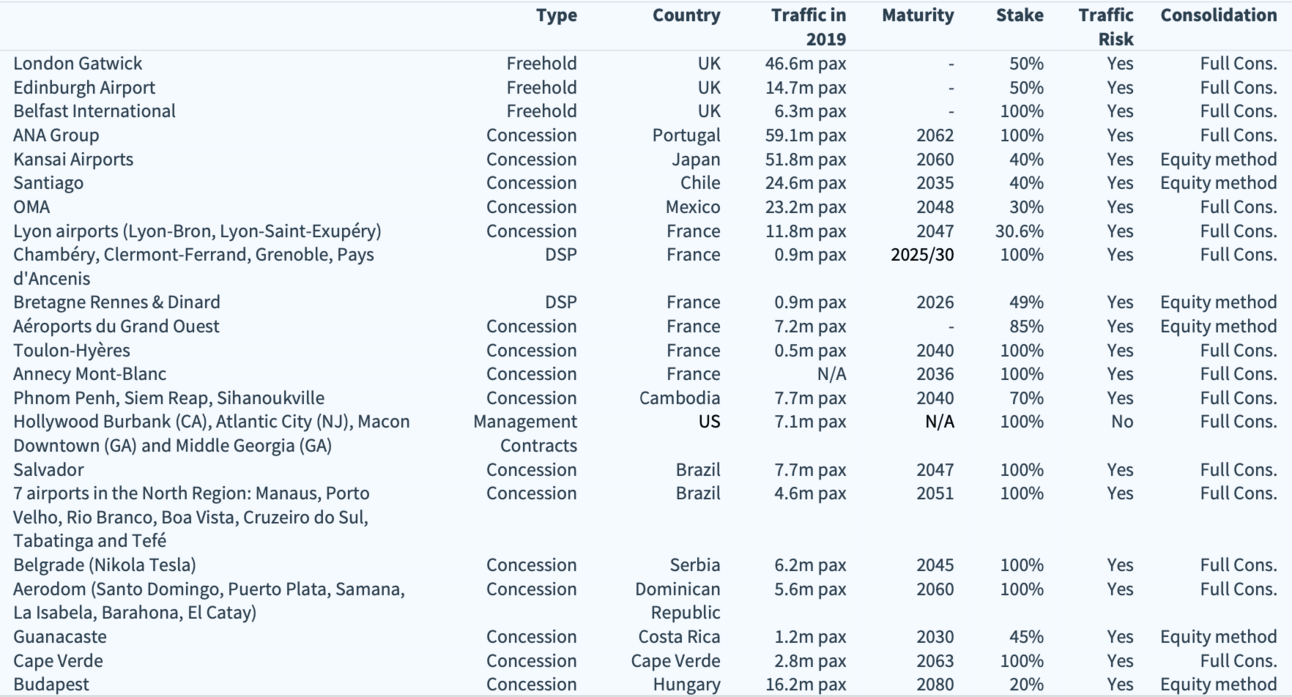
Task: Click the Type column header
Action: [x=556, y=16]
